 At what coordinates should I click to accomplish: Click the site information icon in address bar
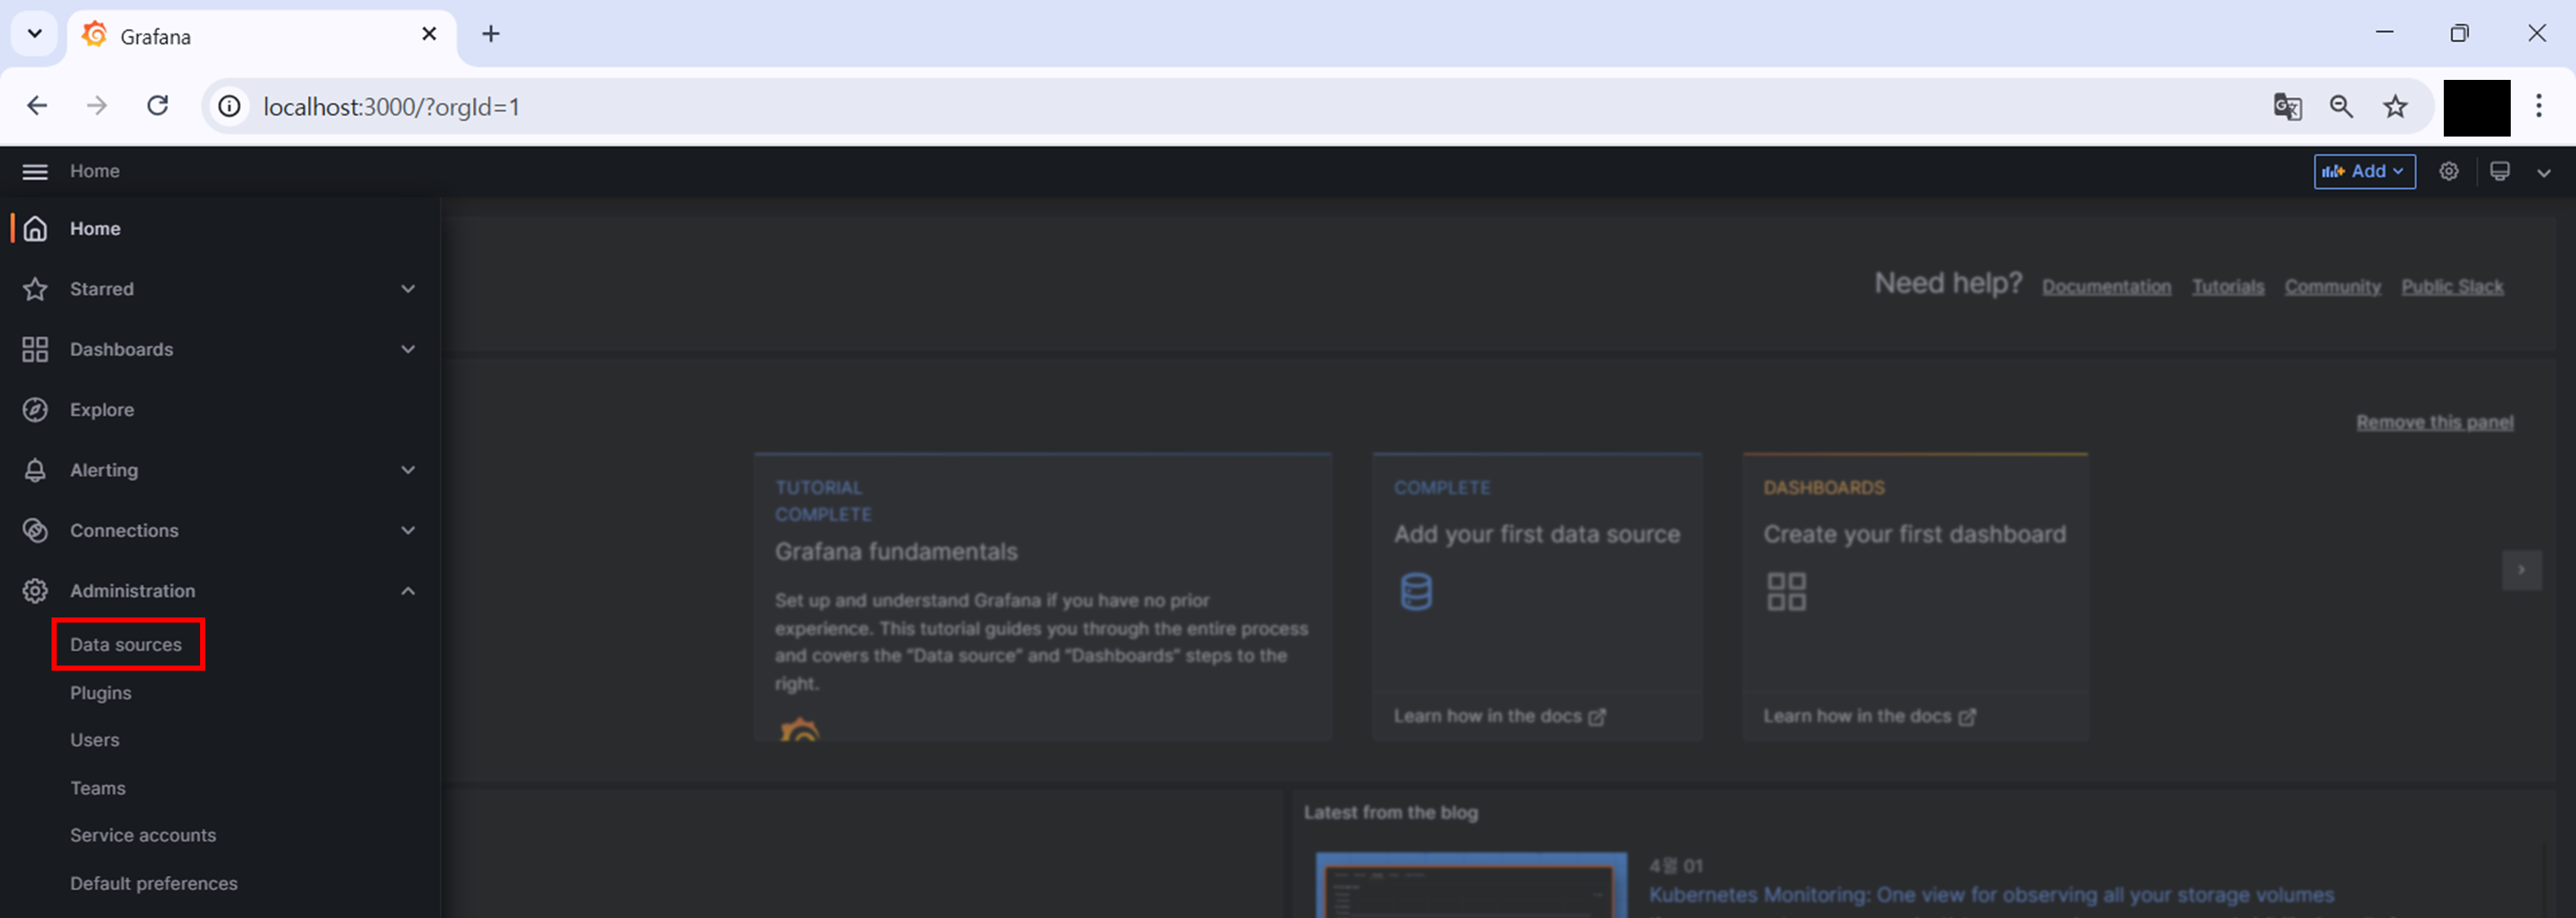[x=230, y=106]
